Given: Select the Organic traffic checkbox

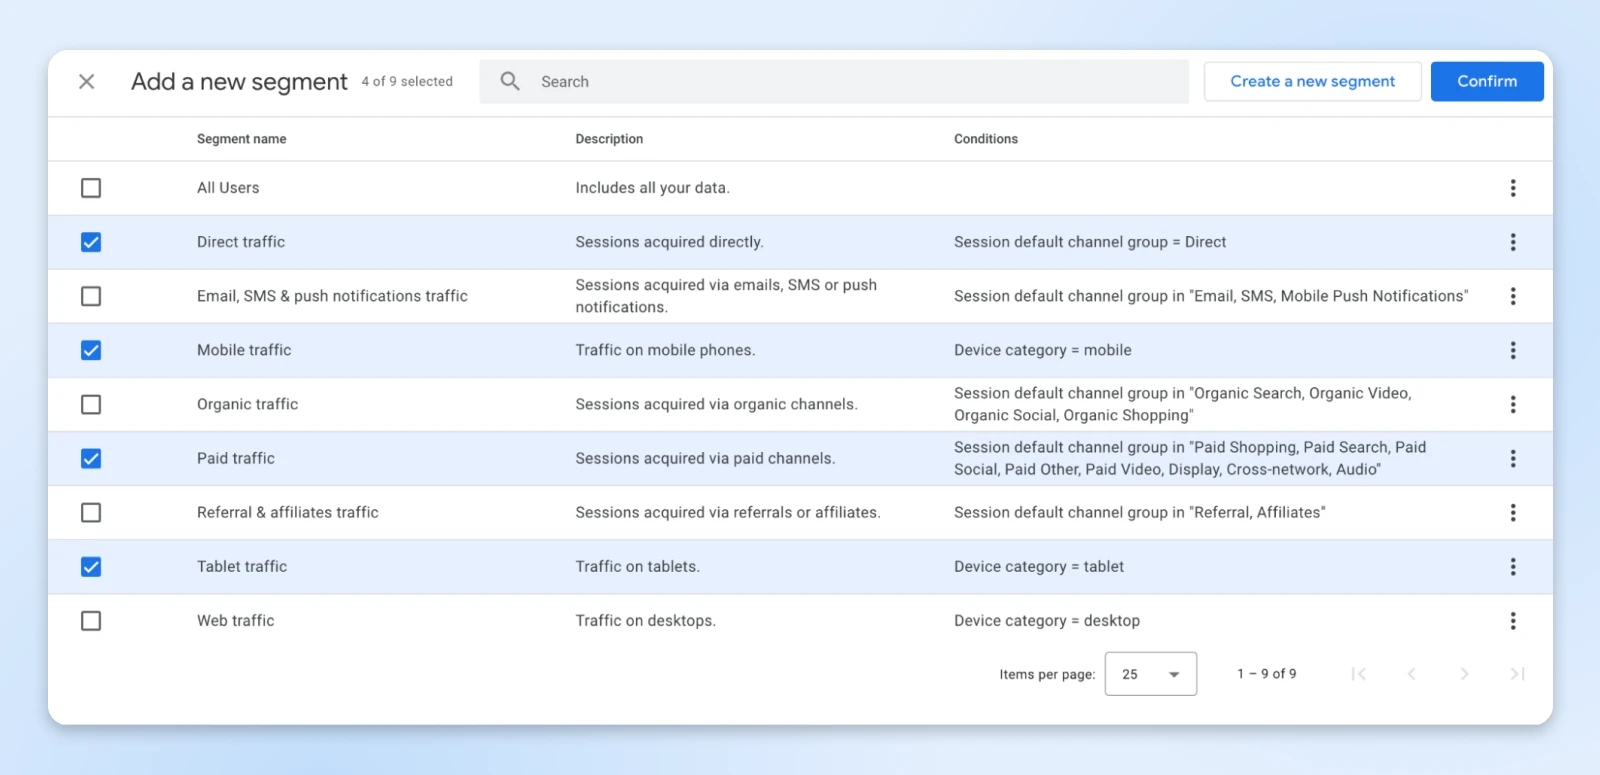Looking at the screenshot, I should (91, 404).
